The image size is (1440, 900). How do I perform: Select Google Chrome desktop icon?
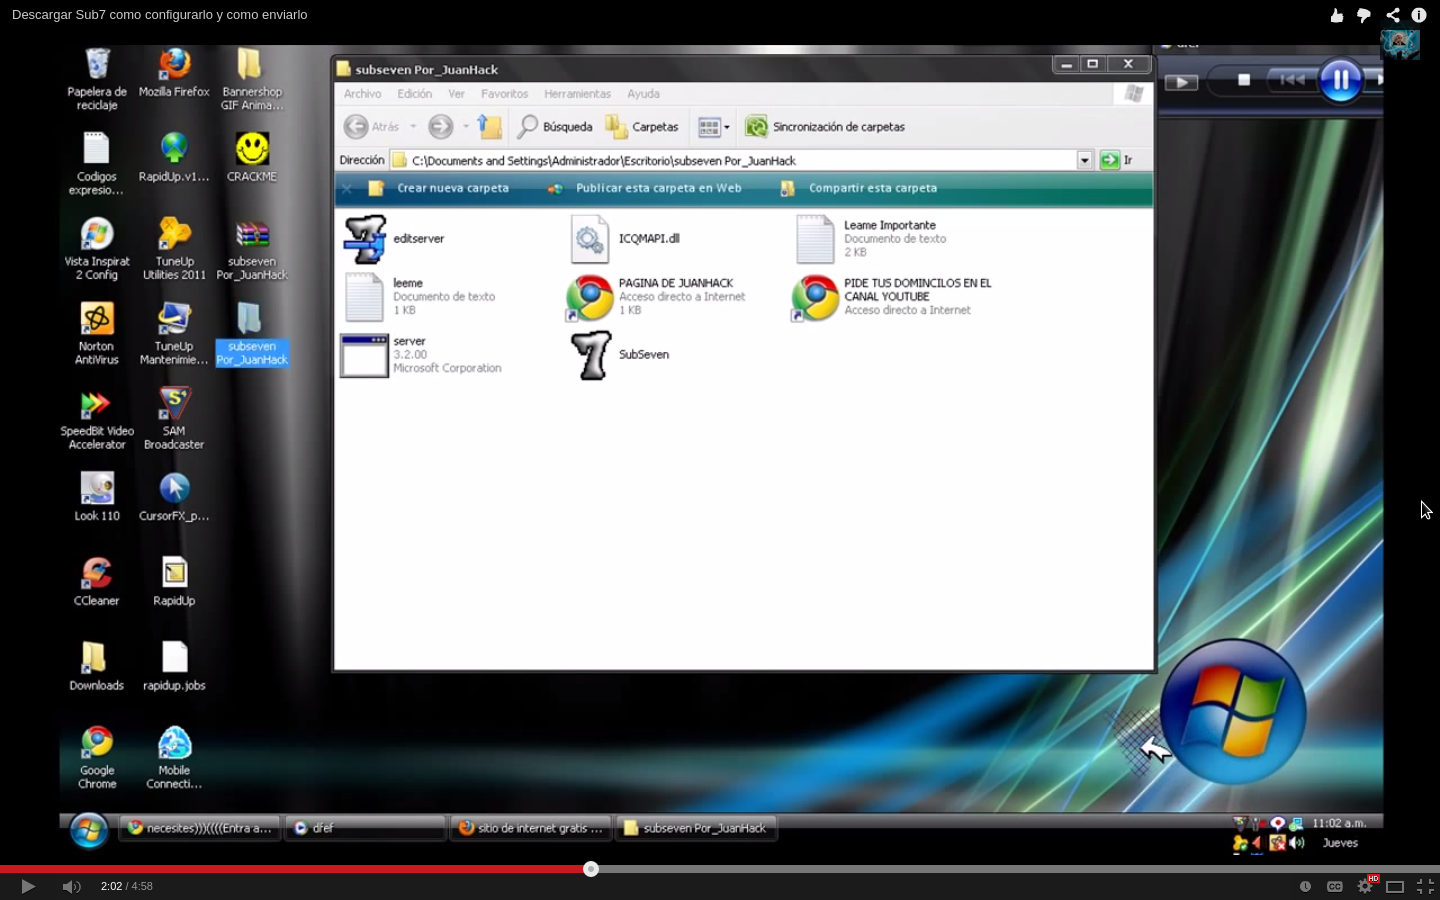click(97, 758)
